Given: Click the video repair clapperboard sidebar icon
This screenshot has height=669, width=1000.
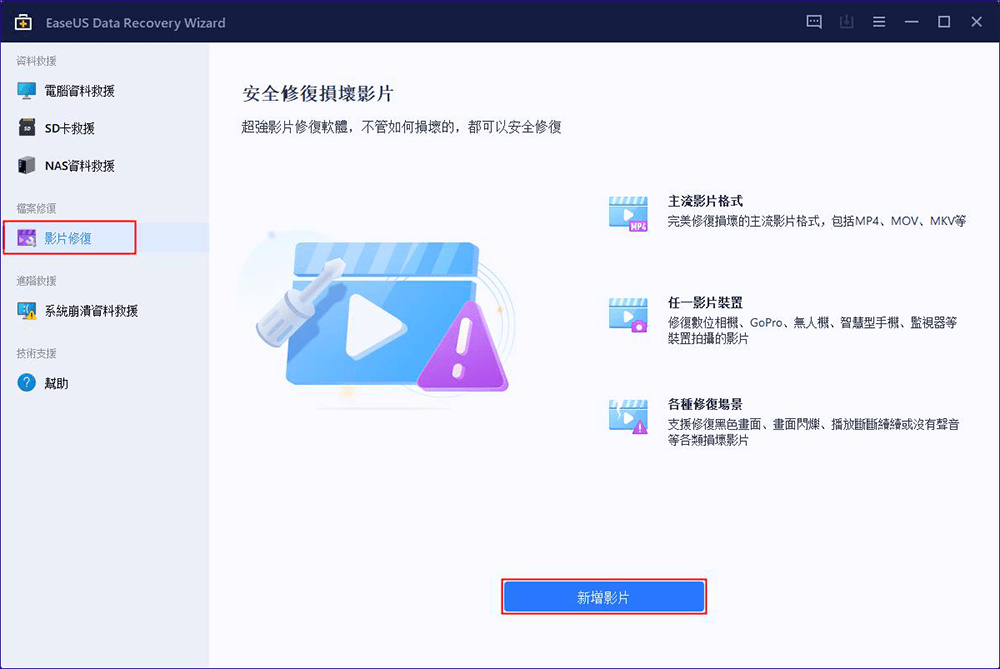Looking at the screenshot, I should 26,238.
